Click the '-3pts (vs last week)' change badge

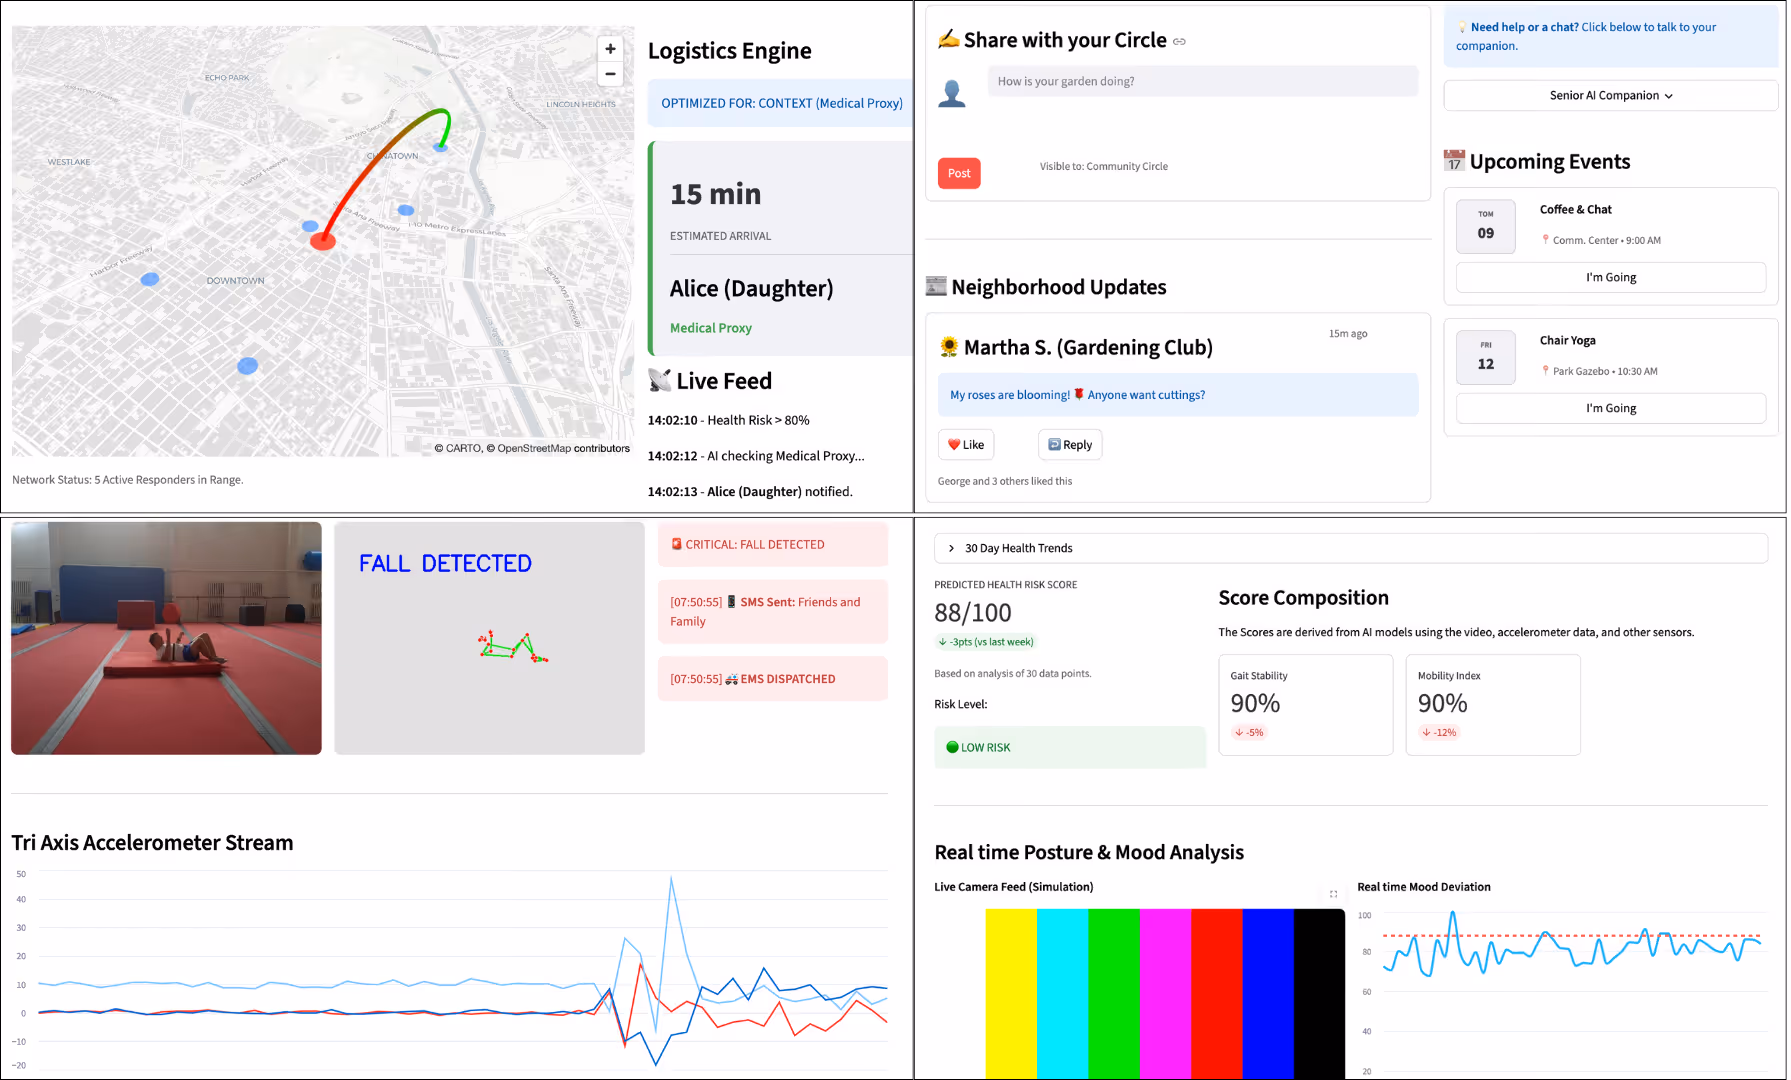(x=985, y=642)
